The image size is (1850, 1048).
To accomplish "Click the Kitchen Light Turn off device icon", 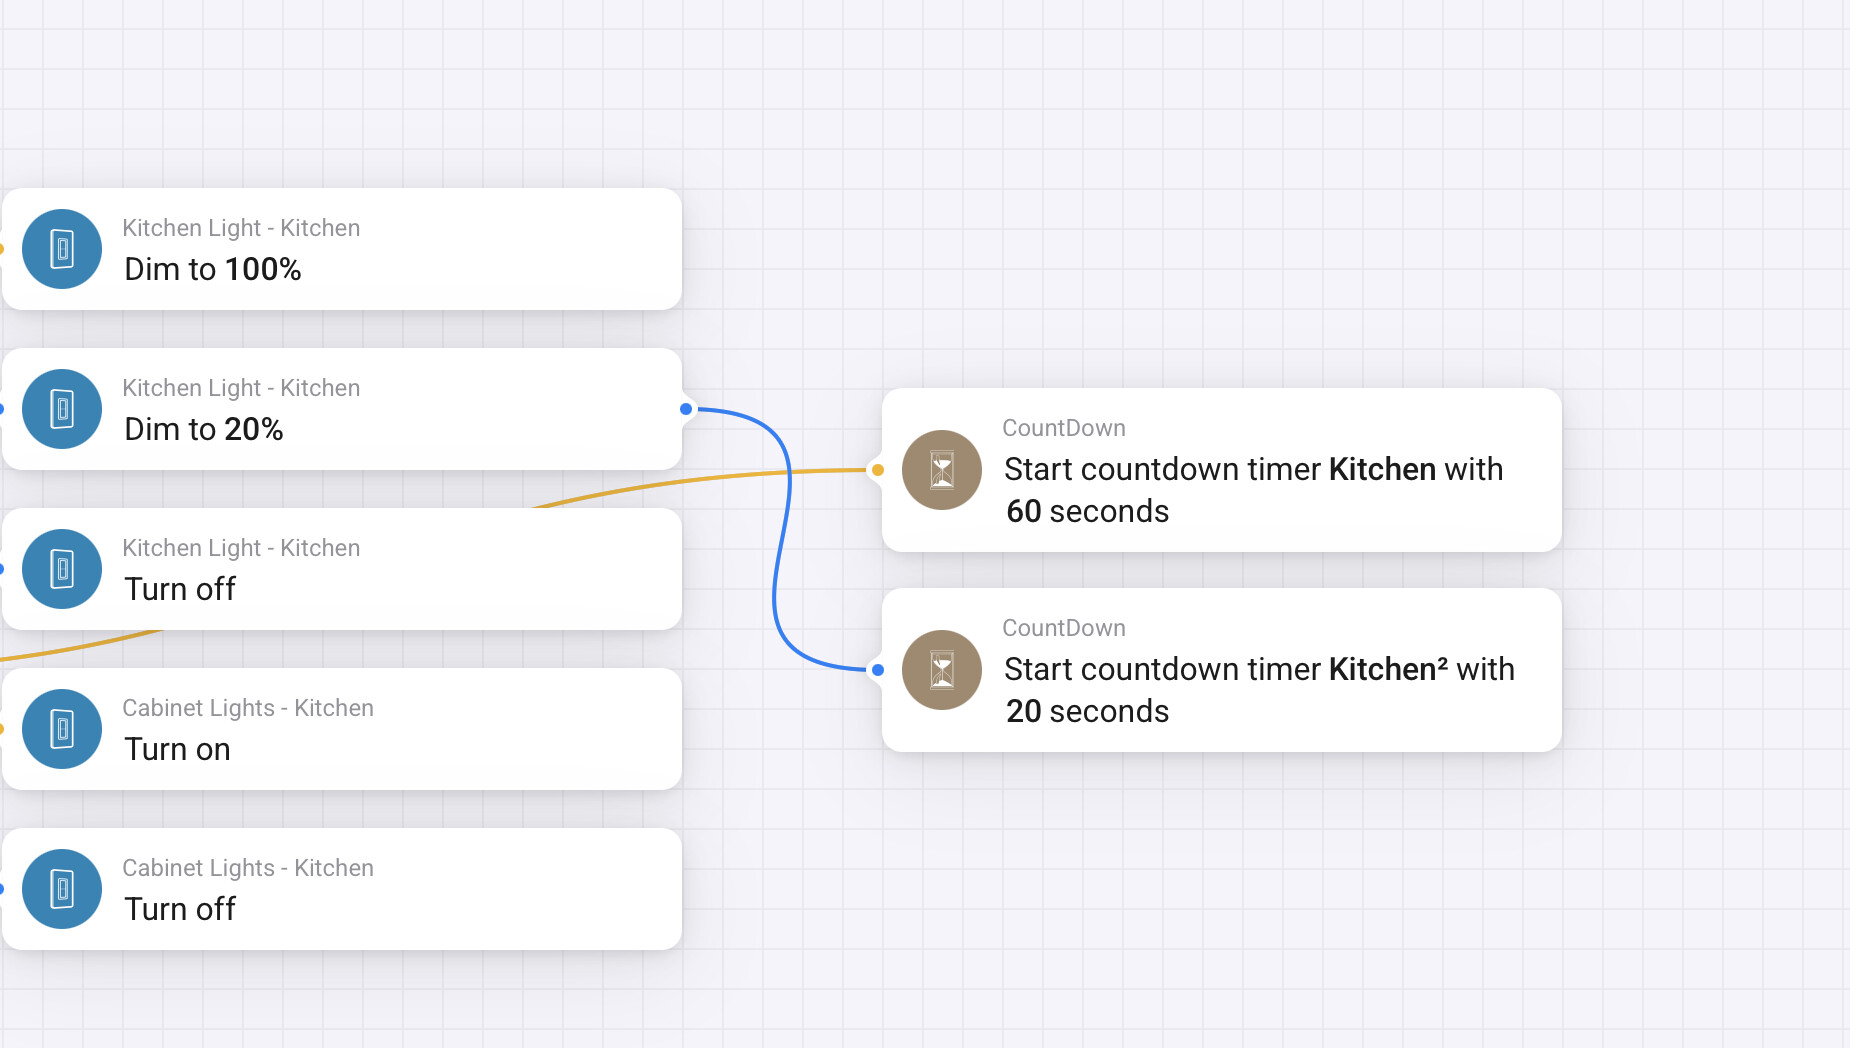I will tap(62, 569).
